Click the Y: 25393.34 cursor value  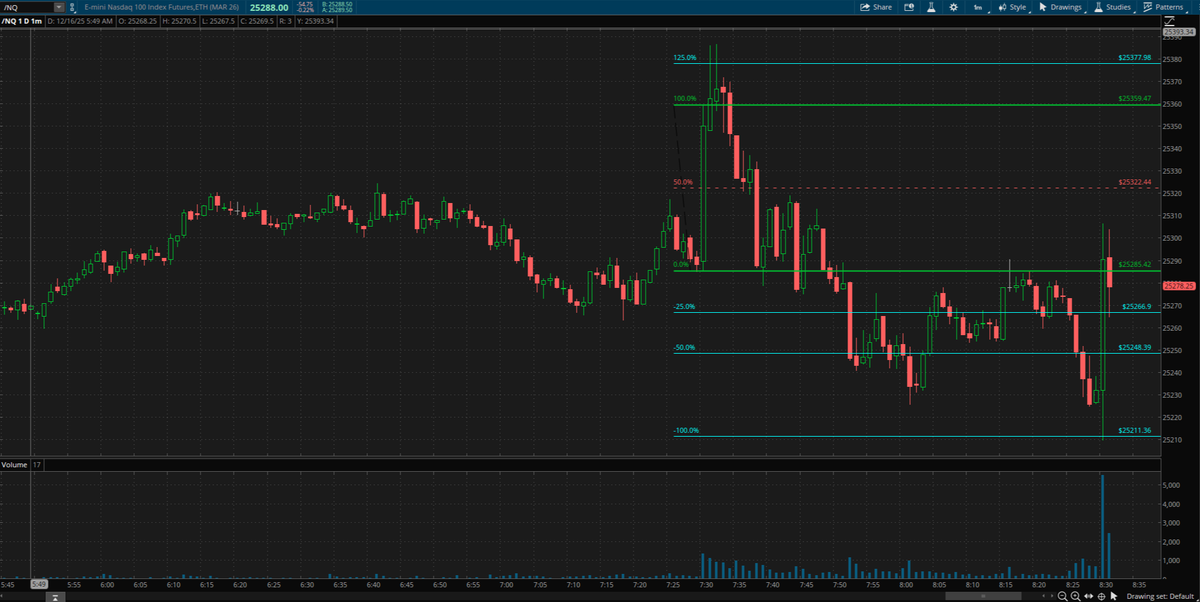pyautogui.click(x=317, y=21)
